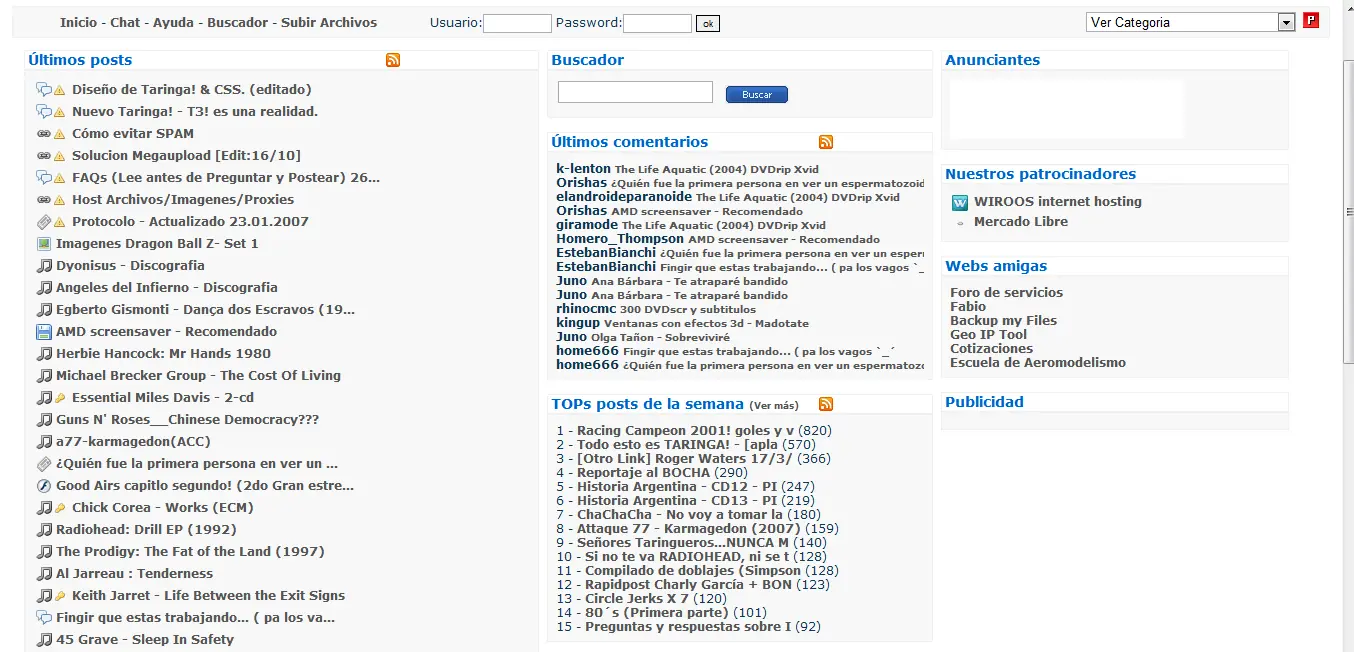
Task: Open Chat from the top menu
Action: coord(125,22)
